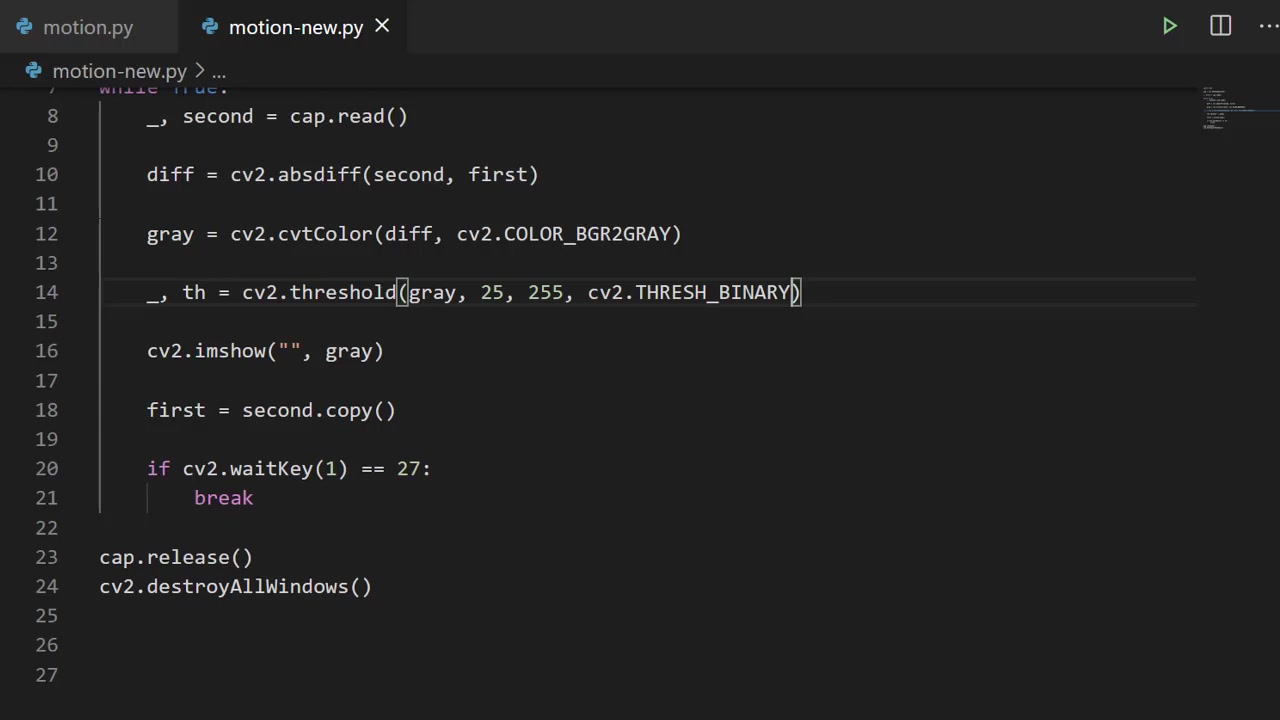Close the motion-new.py tab
Image resolution: width=1280 pixels, height=720 pixels.
coord(382,27)
